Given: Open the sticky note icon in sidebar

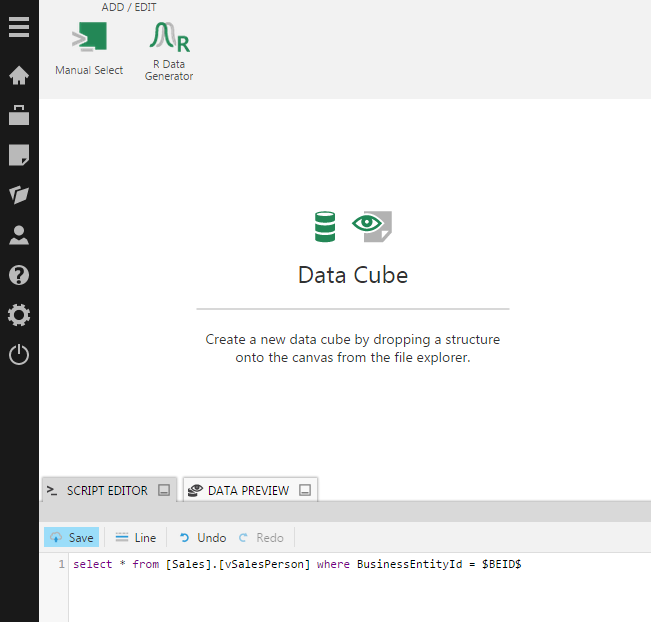Looking at the screenshot, I should pyautogui.click(x=19, y=155).
